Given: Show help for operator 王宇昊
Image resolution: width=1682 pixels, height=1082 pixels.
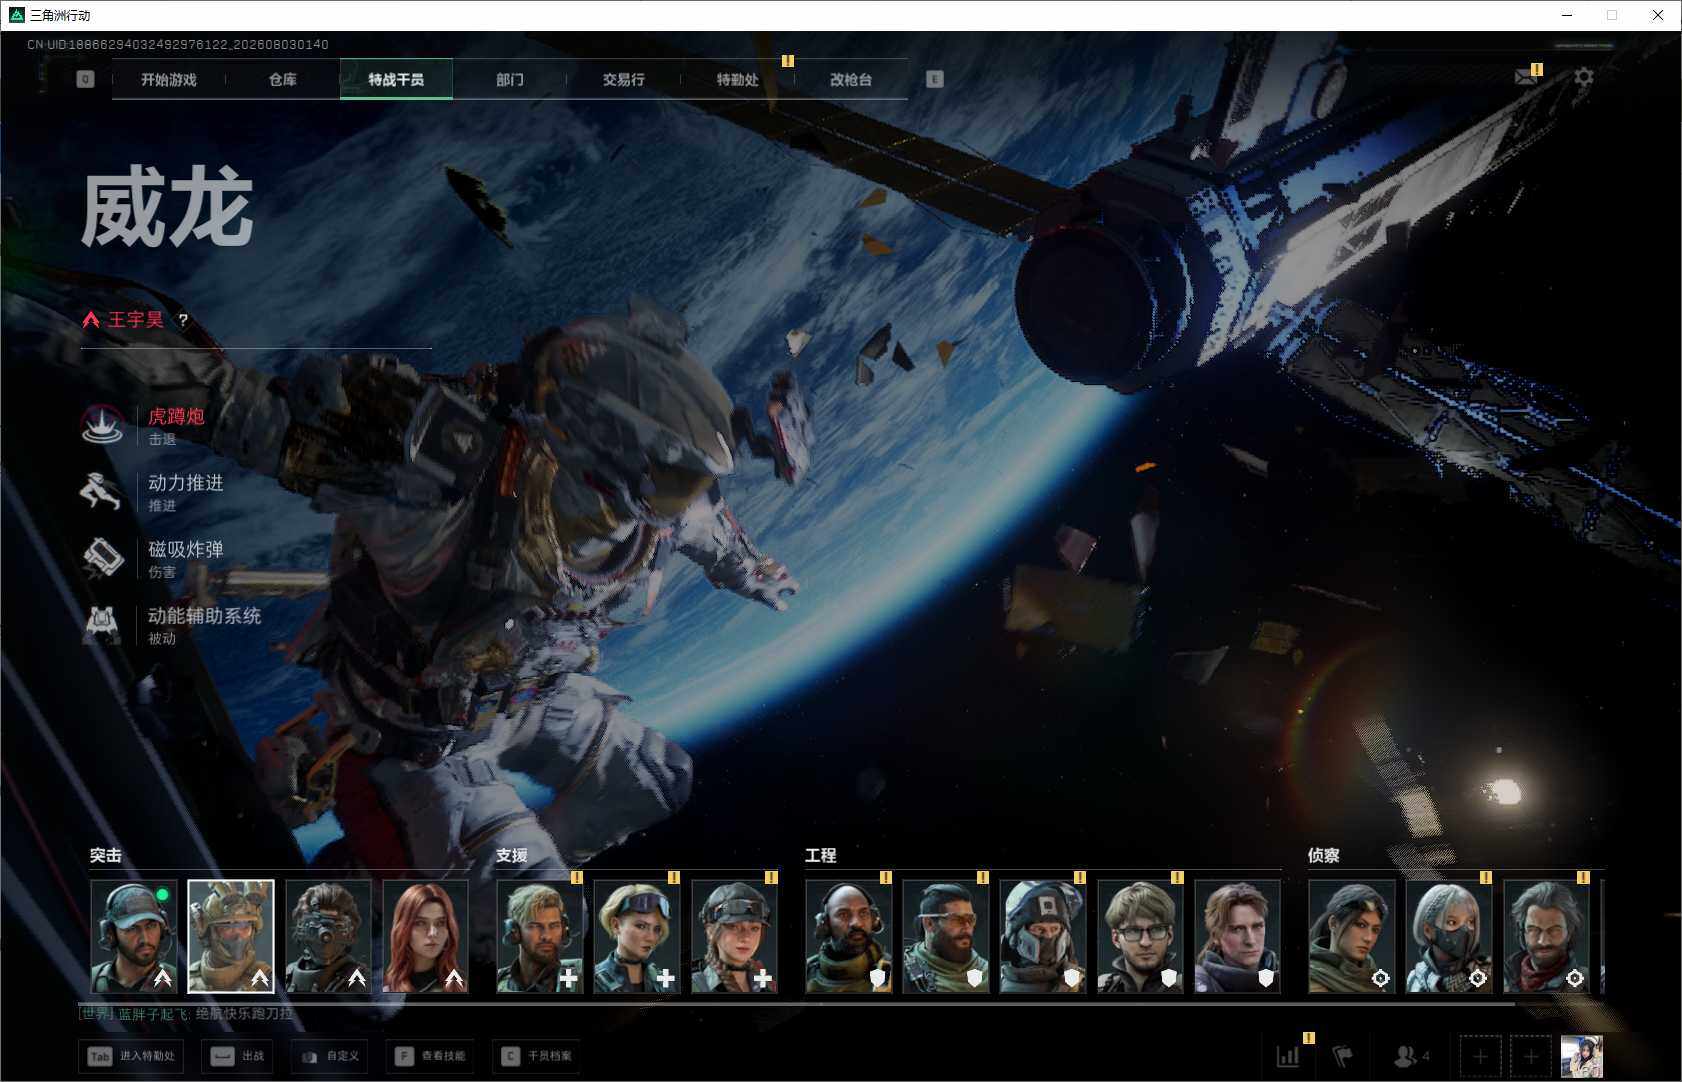Looking at the screenshot, I should tap(183, 320).
